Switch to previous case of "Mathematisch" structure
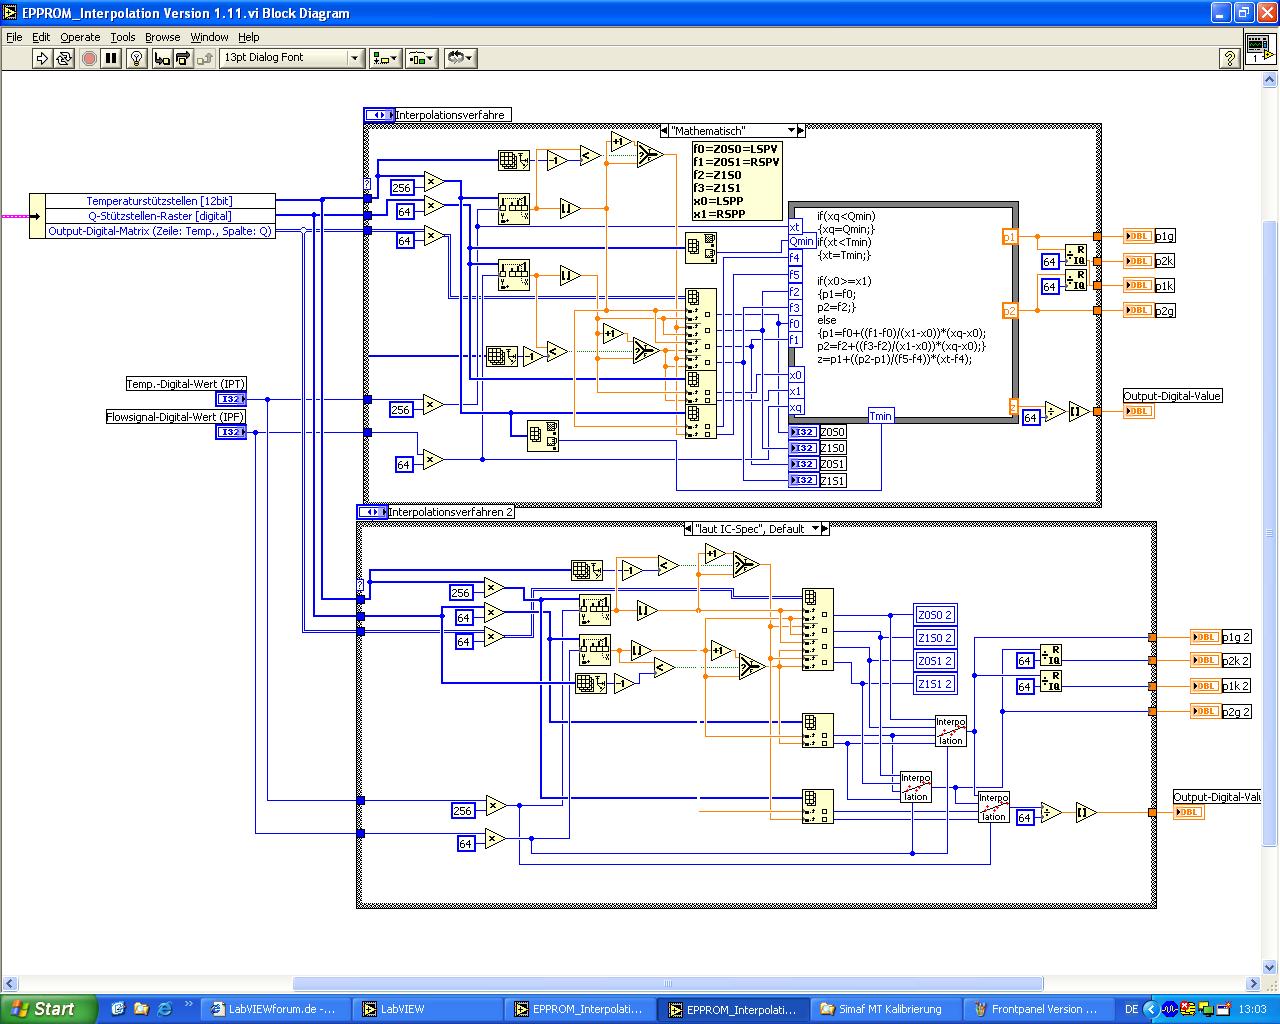 (x=666, y=131)
